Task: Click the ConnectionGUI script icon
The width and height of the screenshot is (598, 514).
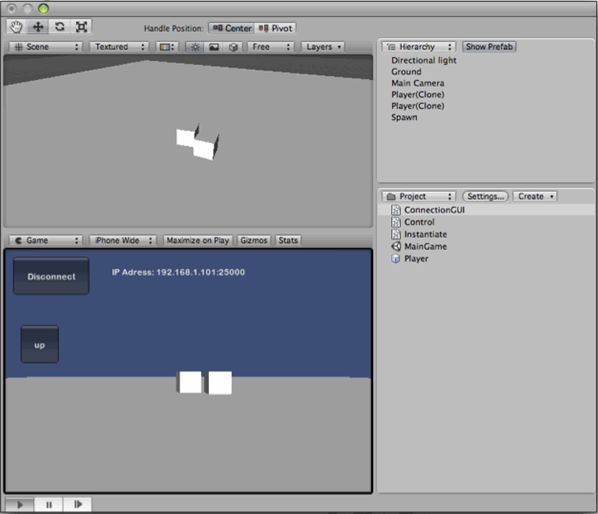Action: [x=396, y=210]
